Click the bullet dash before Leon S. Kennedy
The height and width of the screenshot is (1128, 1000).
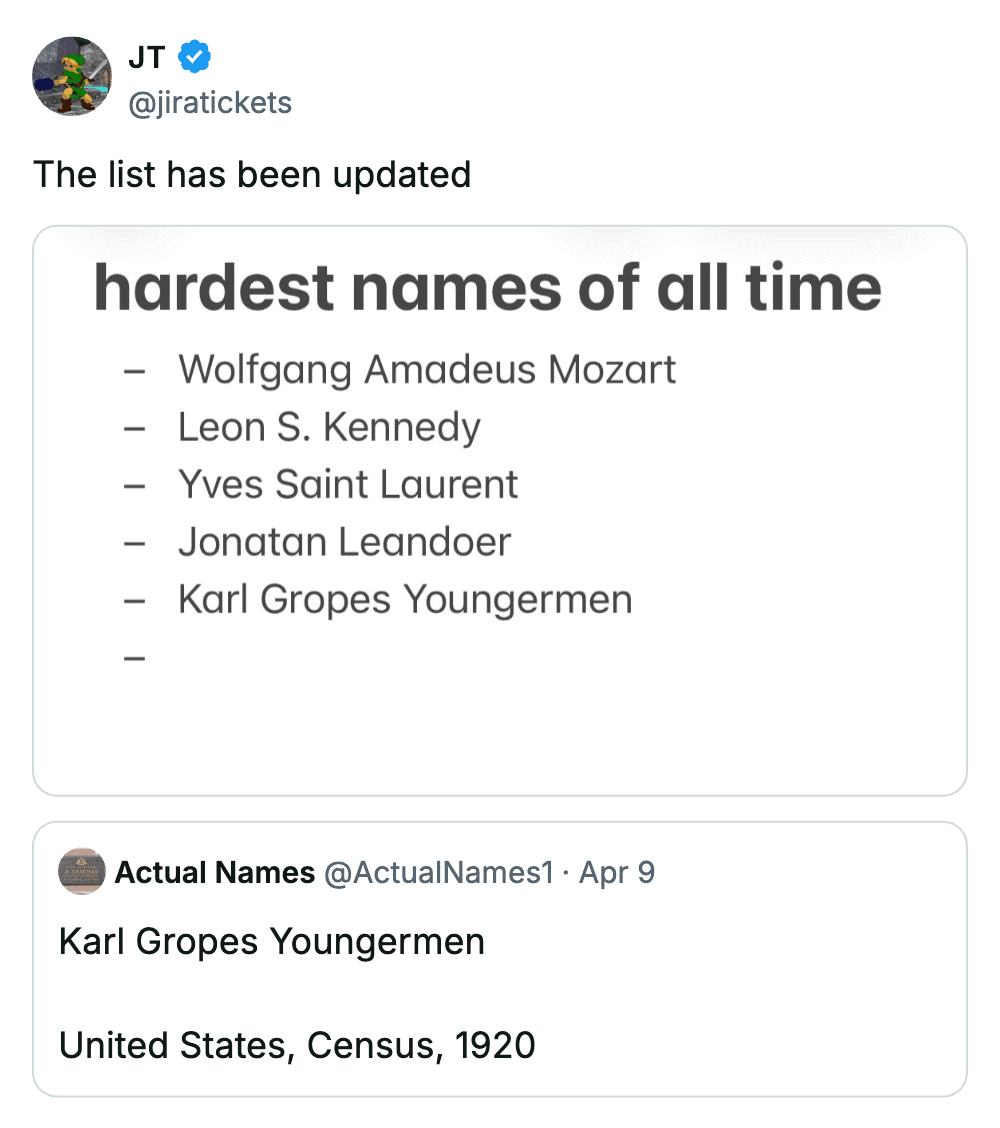135,429
